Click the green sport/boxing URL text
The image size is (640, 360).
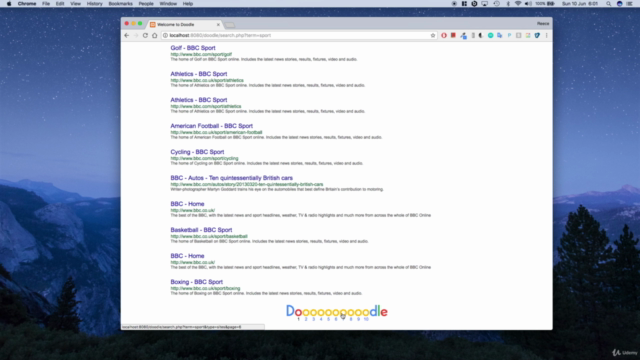pyautogui.click(x=205, y=289)
